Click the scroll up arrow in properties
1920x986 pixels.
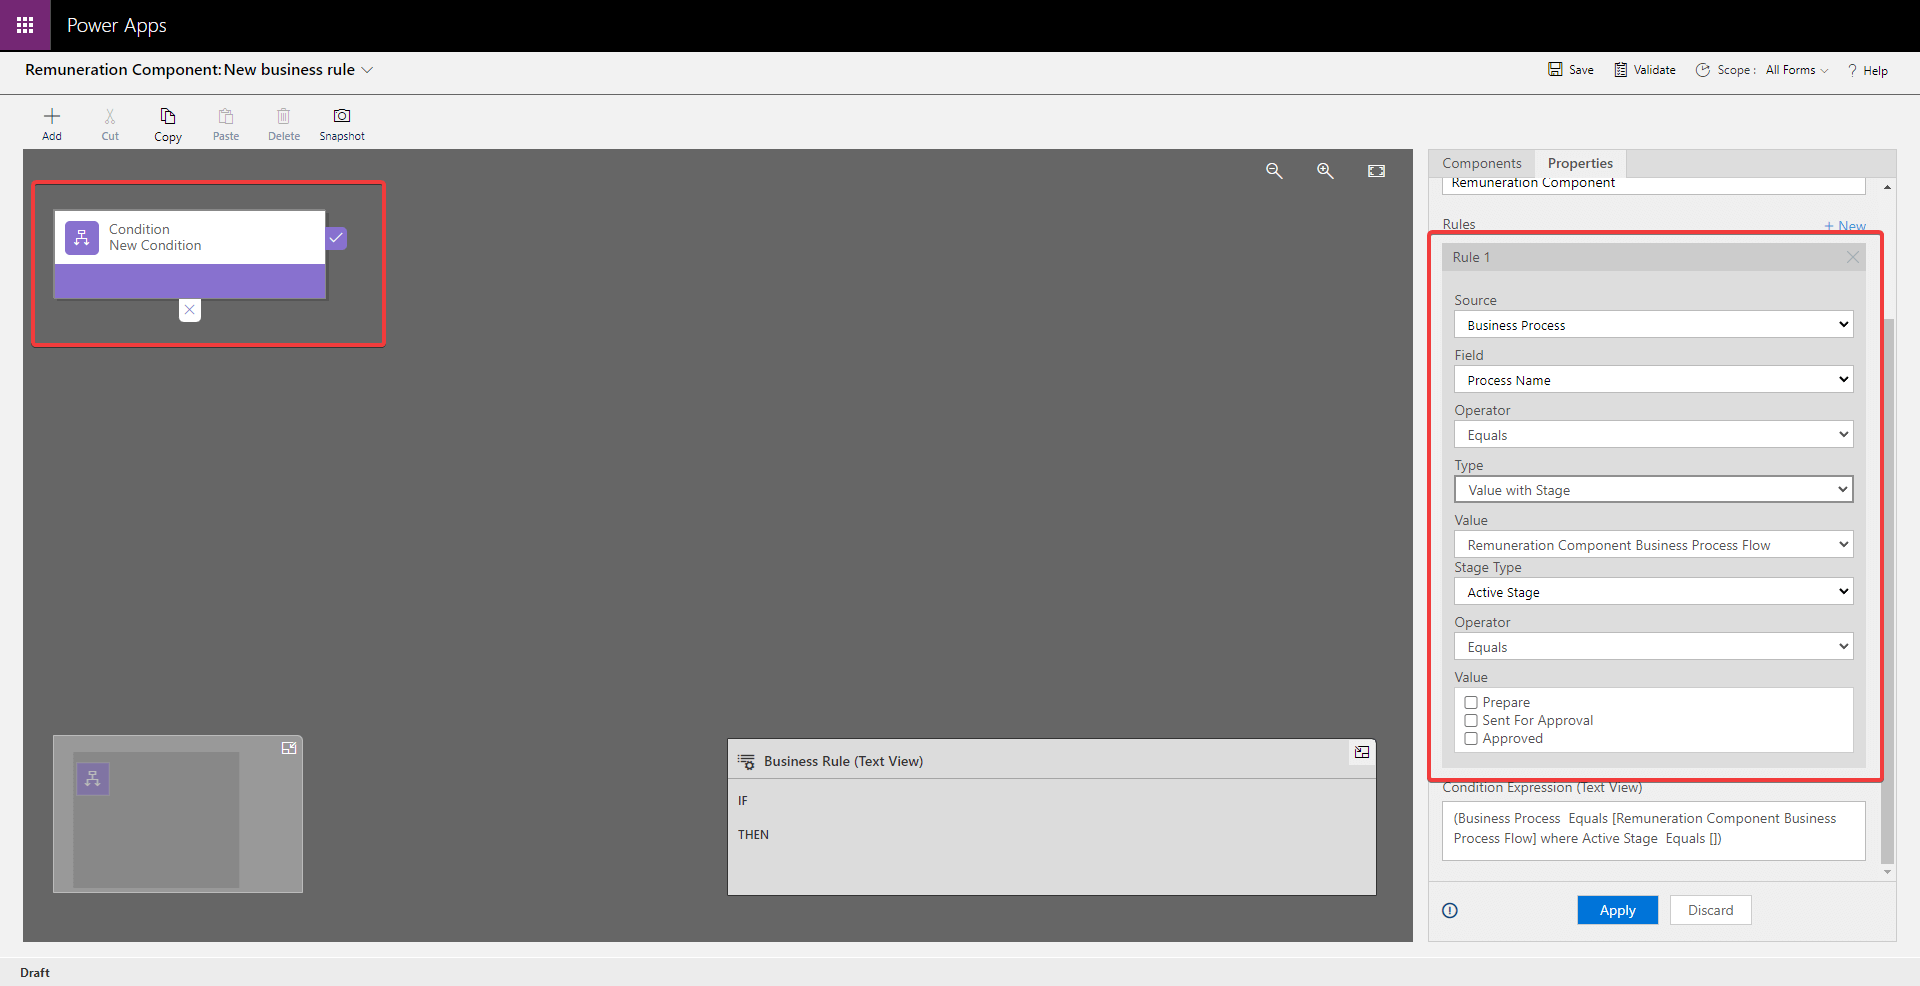click(x=1887, y=187)
